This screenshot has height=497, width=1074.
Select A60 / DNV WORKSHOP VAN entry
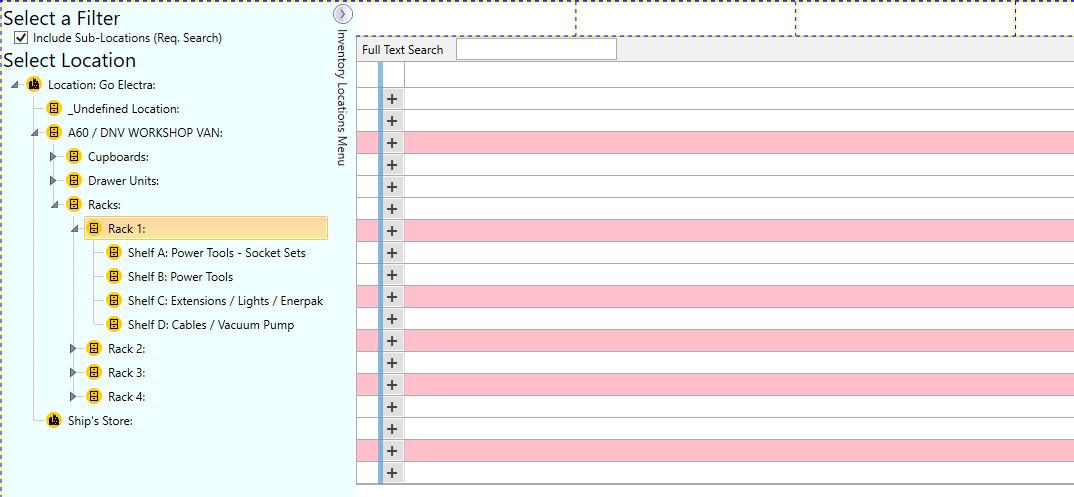(145, 133)
